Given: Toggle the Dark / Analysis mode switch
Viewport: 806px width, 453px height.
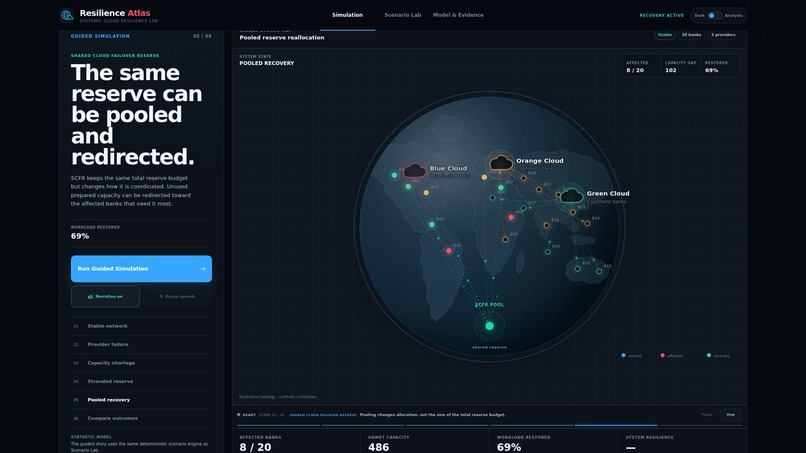Looking at the screenshot, I should [715, 15].
